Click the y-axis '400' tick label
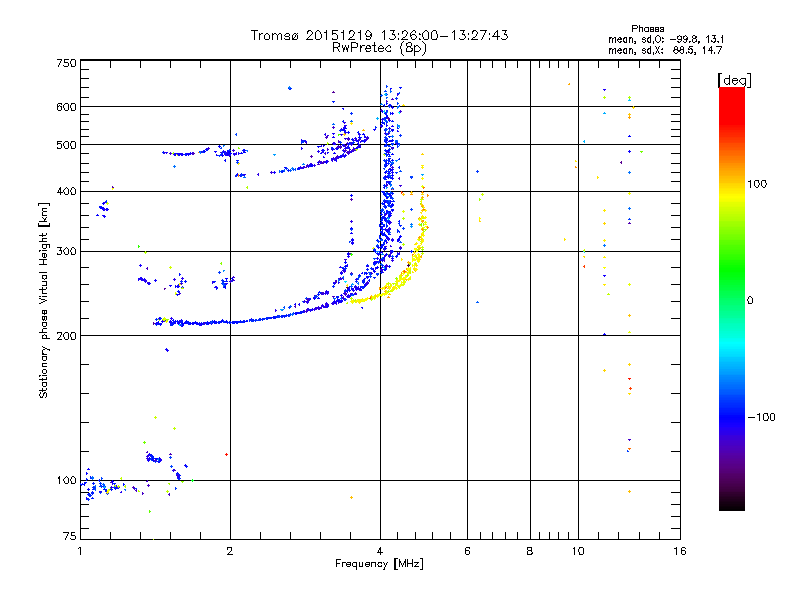Screen dimensions: 800x600 coord(66,191)
